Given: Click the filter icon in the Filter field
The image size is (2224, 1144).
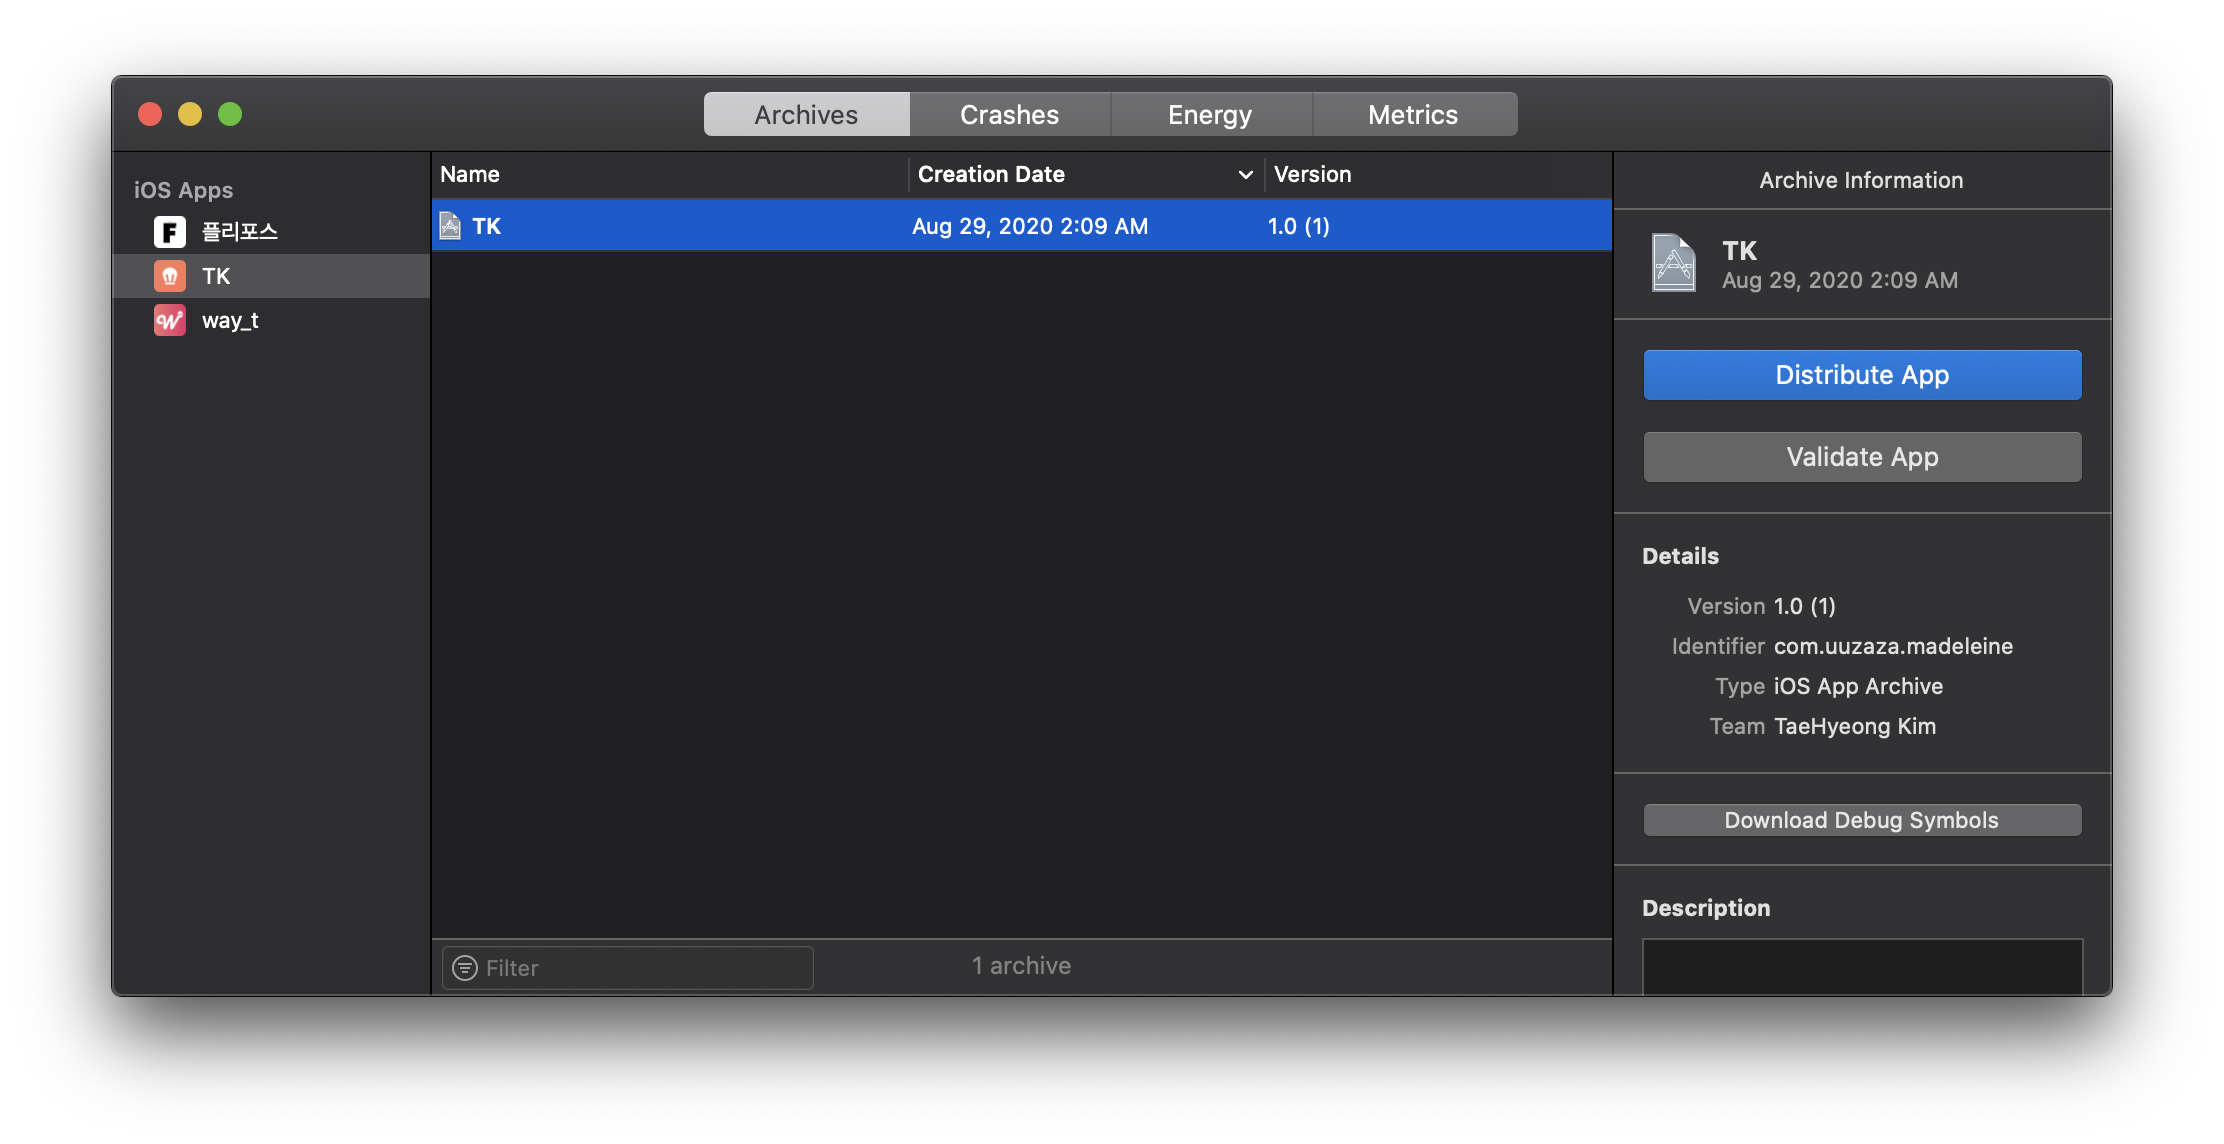Looking at the screenshot, I should pos(465,968).
